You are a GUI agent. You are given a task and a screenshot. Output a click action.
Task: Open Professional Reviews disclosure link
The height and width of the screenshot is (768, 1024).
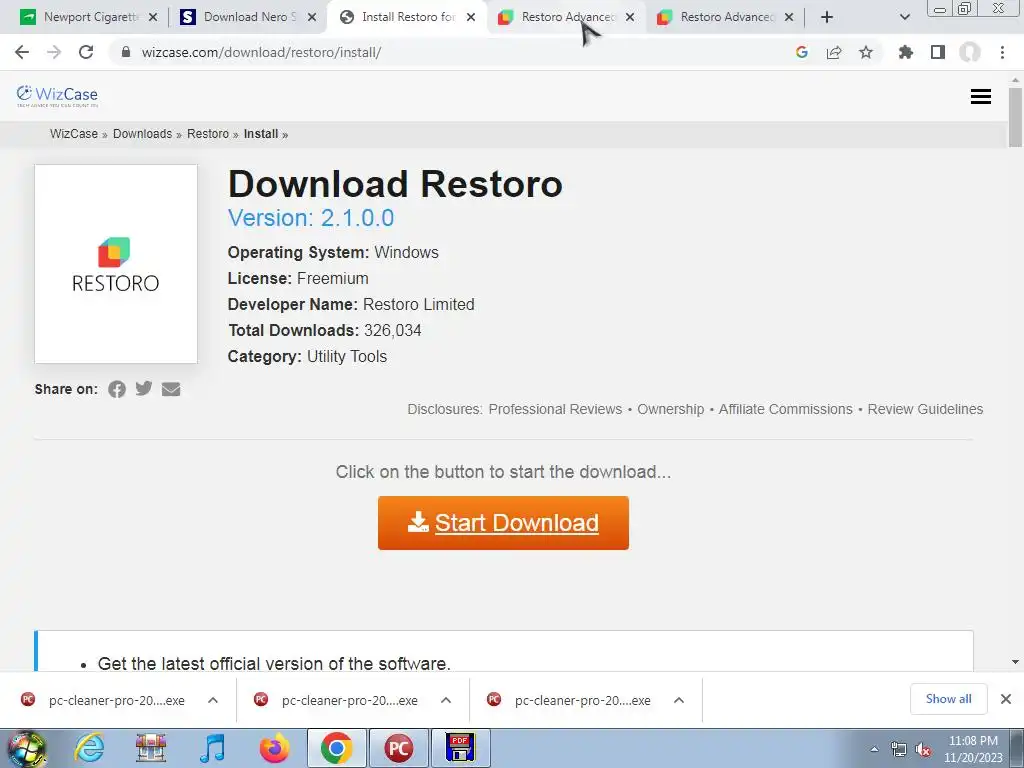tap(555, 409)
